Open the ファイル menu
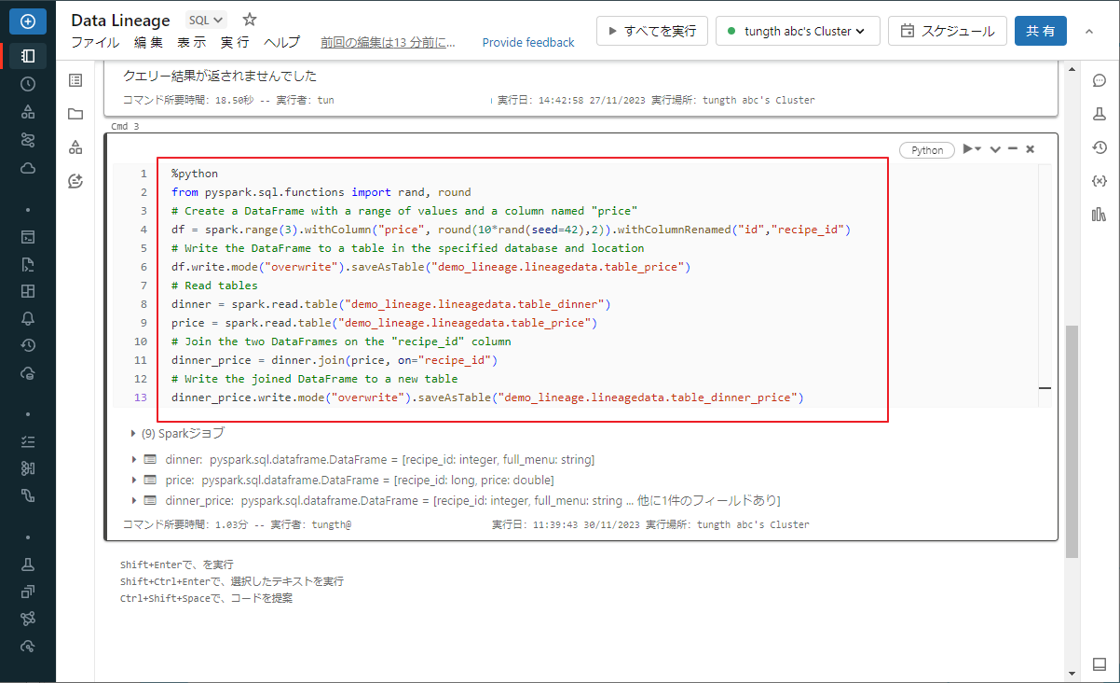 [x=95, y=43]
